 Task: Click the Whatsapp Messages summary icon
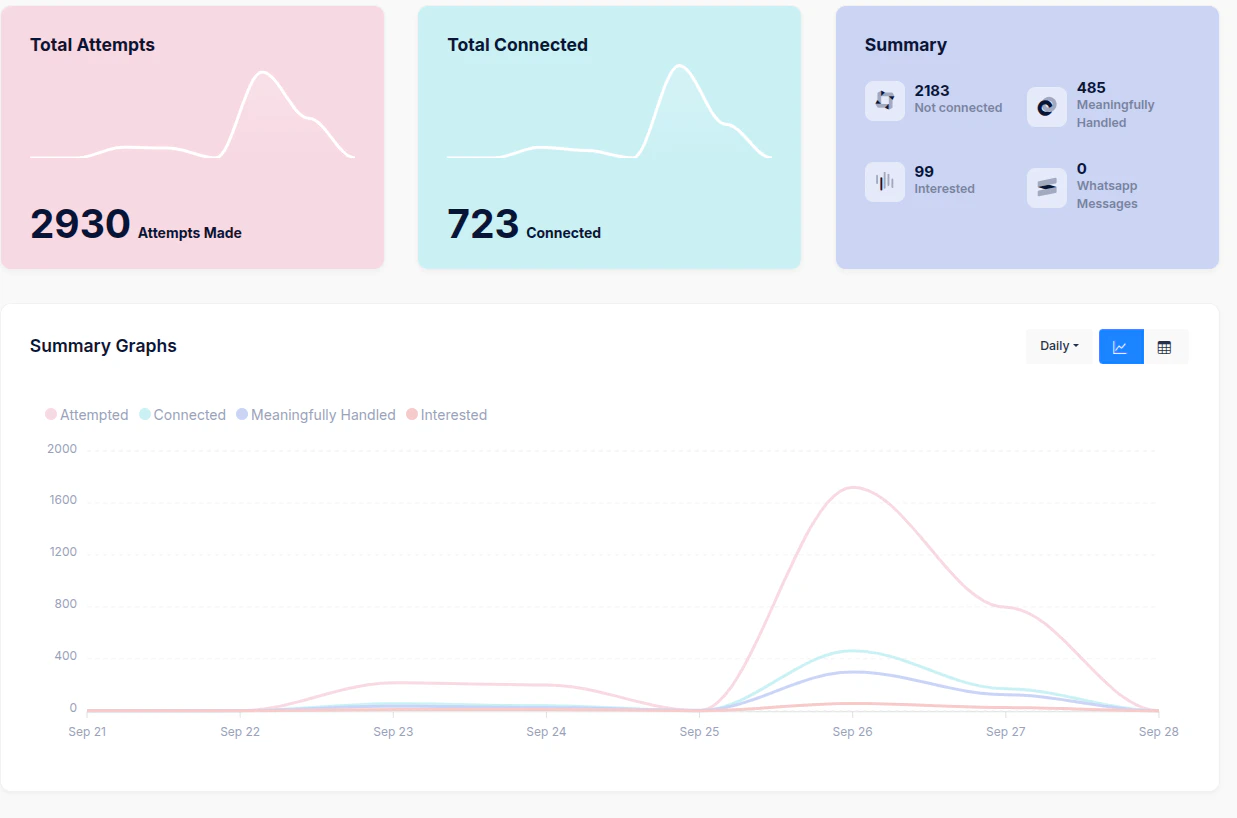1046,188
